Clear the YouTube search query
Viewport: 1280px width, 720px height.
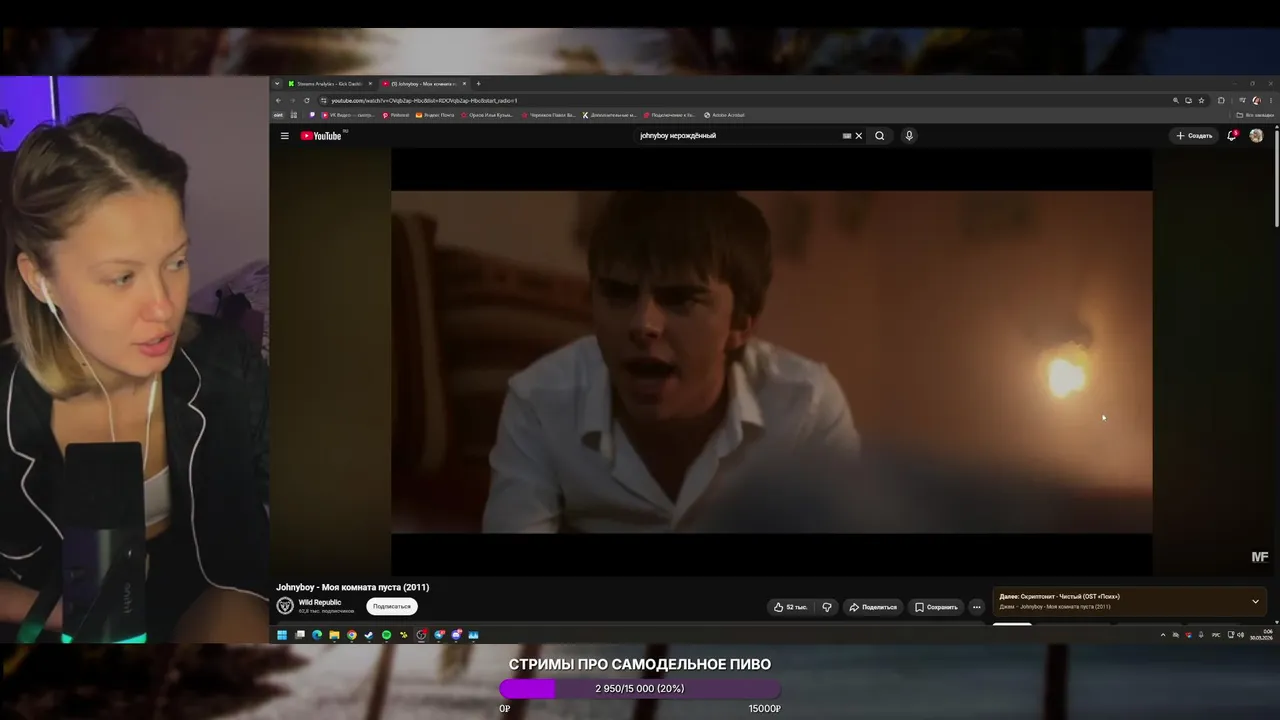858,136
